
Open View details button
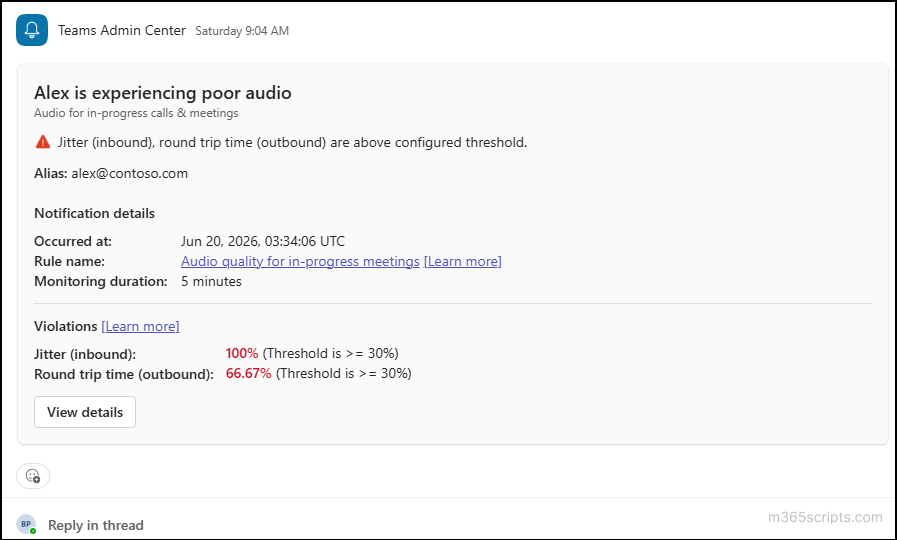pyautogui.click(x=85, y=412)
